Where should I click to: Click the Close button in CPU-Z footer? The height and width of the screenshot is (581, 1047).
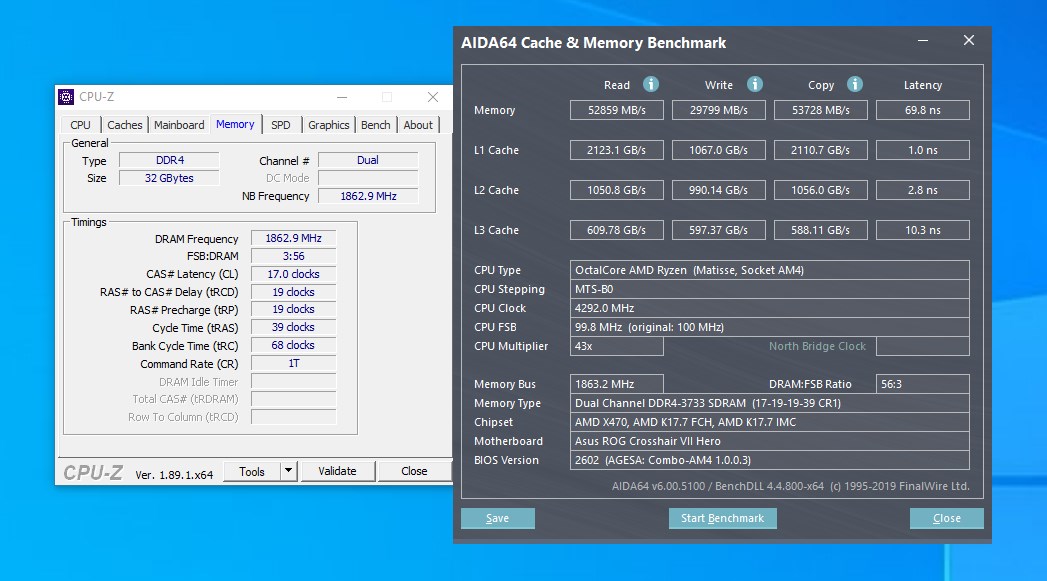click(414, 471)
